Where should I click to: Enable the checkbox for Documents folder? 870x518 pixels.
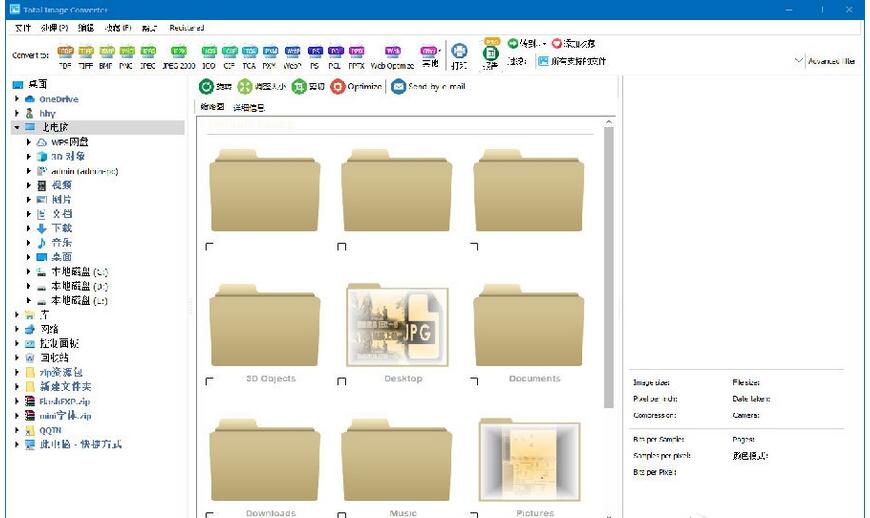[x=474, y=381]
